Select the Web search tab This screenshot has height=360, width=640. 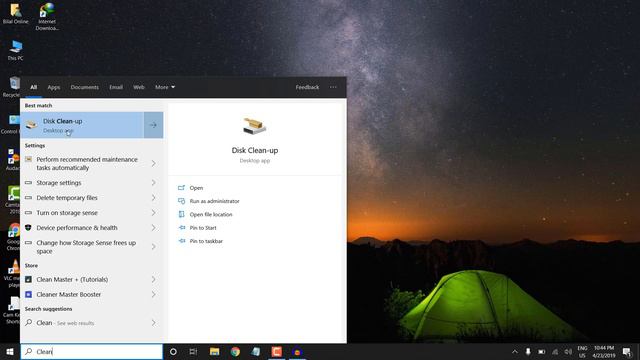(x=139, y=87)
